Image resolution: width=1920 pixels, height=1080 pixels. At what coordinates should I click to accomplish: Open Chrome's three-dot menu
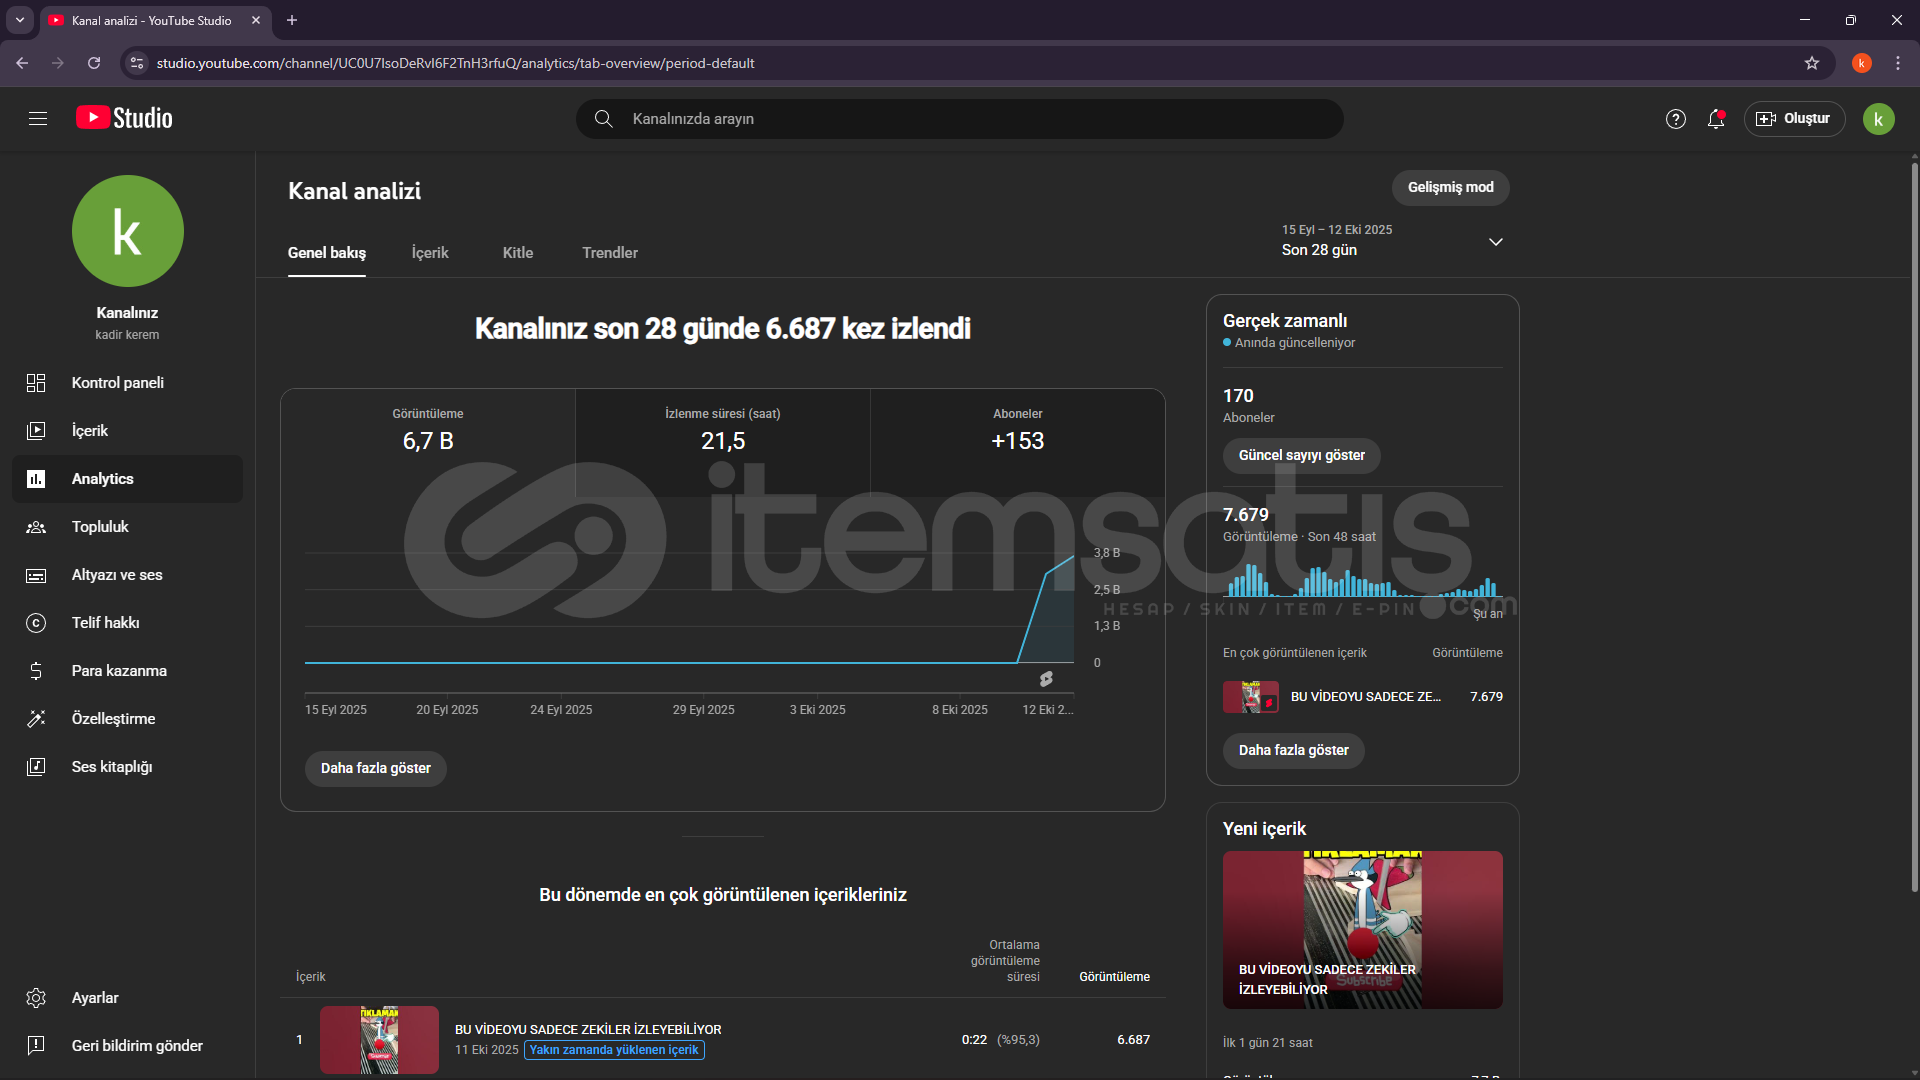1898,63
